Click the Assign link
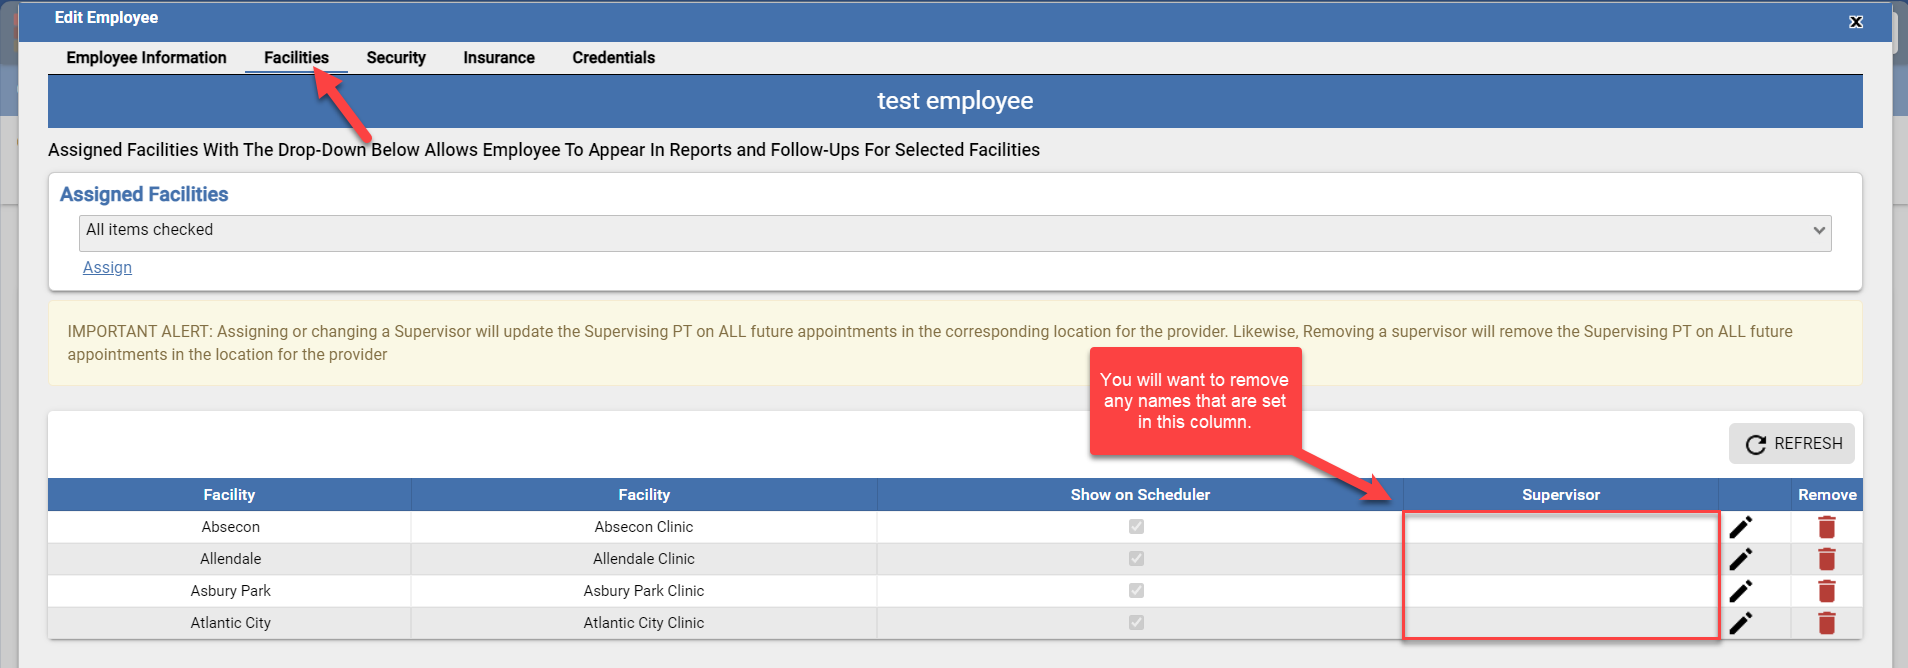This screenshot has height=668, width=1908. 107,267
